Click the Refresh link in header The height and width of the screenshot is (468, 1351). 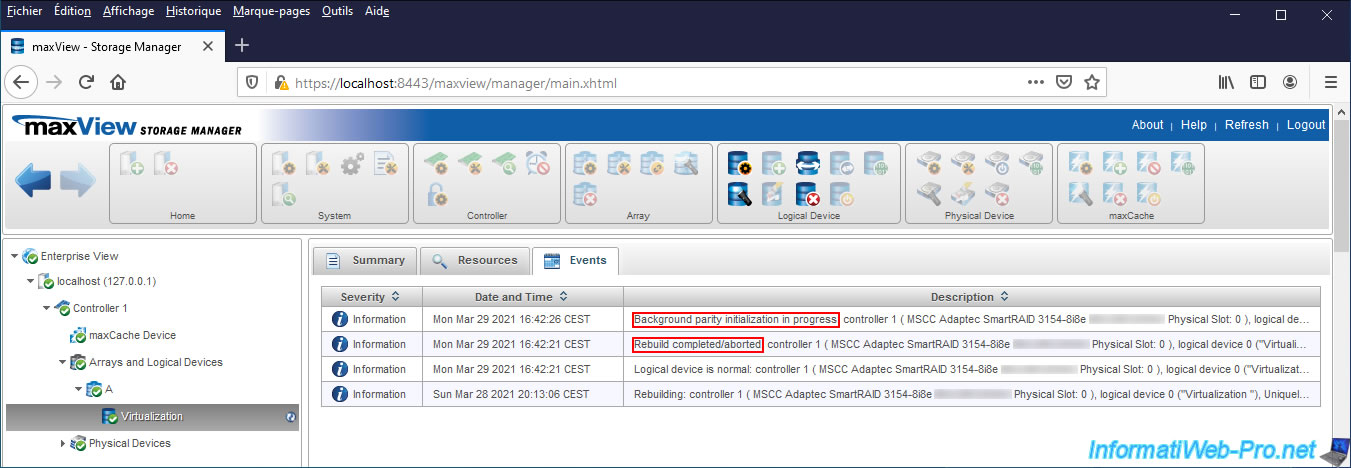coord(1246,125)
